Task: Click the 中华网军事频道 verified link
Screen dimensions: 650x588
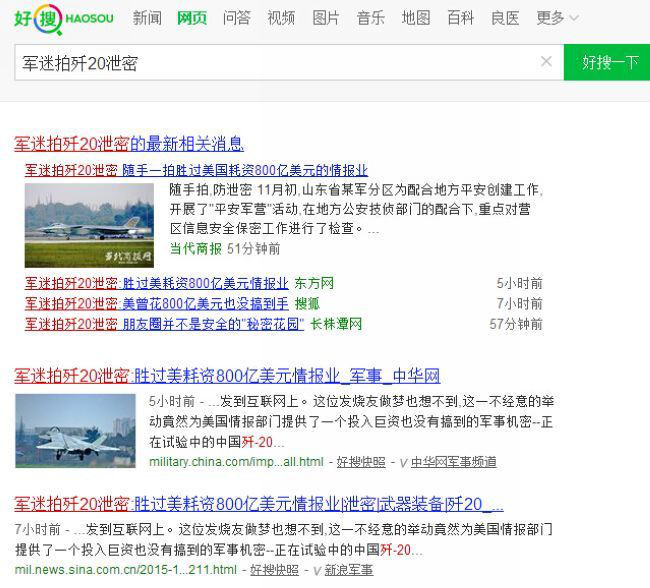Action: 454,462
